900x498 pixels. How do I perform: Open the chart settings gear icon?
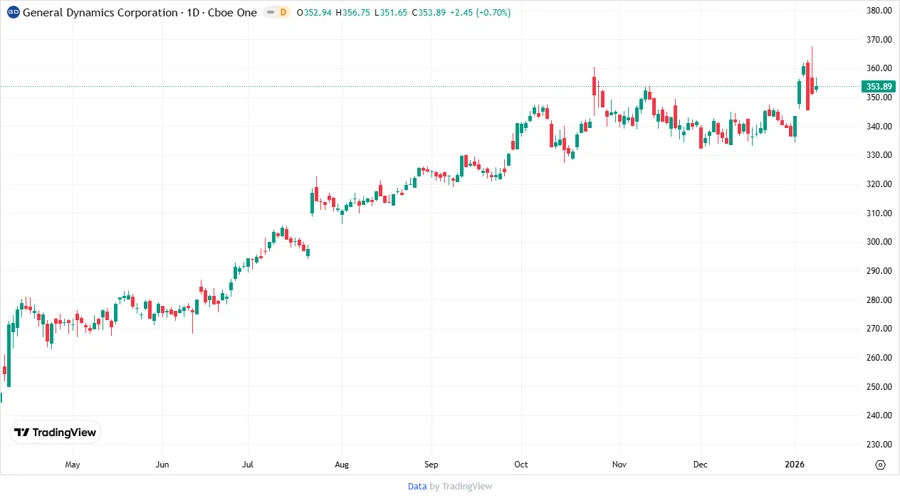(880, 465)
